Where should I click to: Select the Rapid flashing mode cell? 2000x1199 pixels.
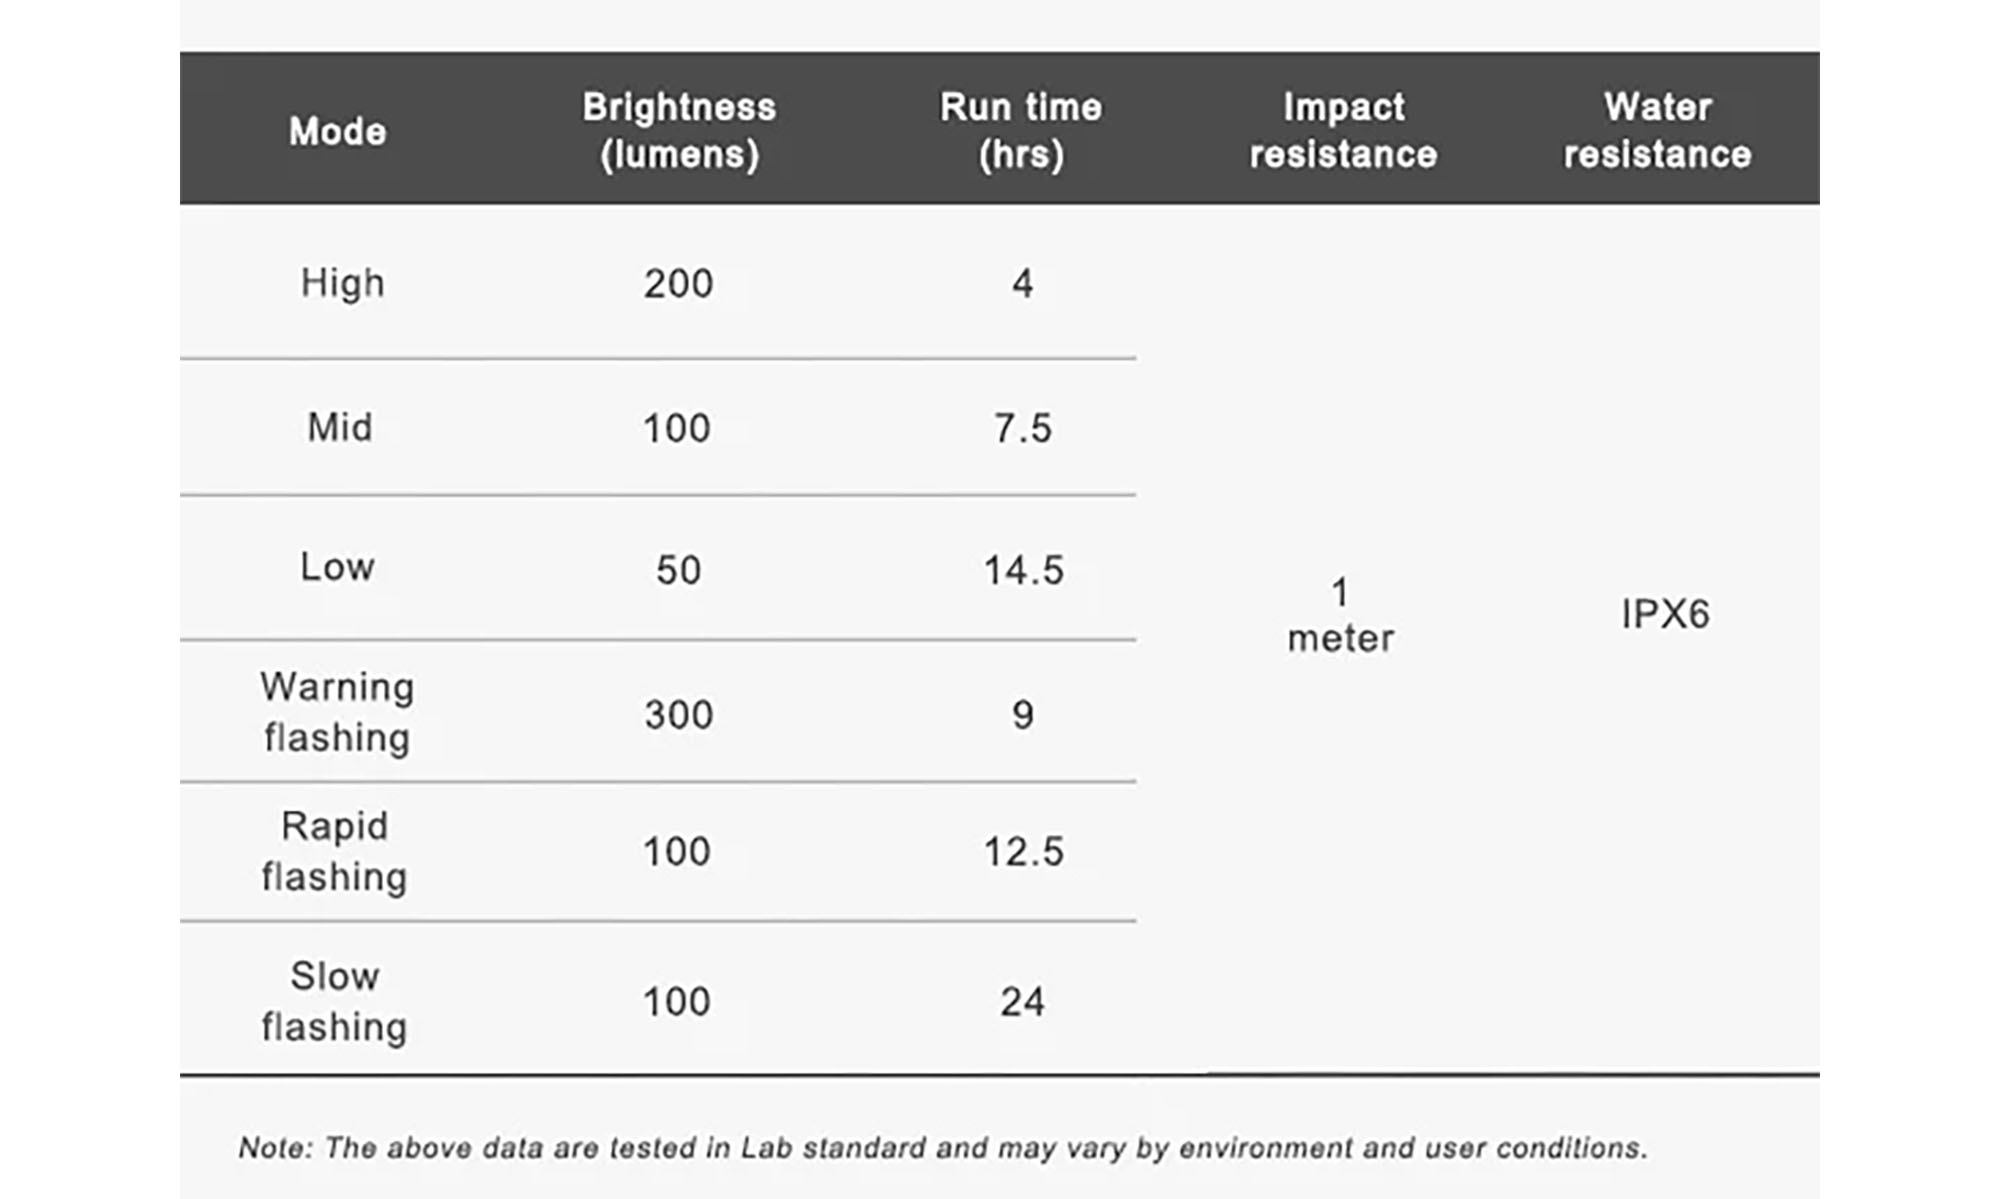[x=334, y=851]
